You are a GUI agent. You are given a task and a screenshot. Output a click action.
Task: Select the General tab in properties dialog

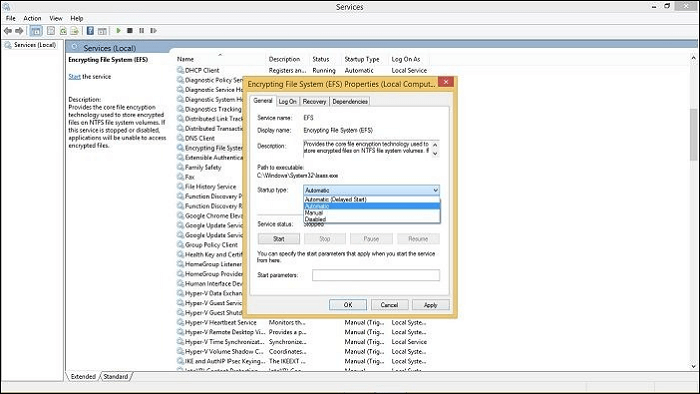pos(262,100)
